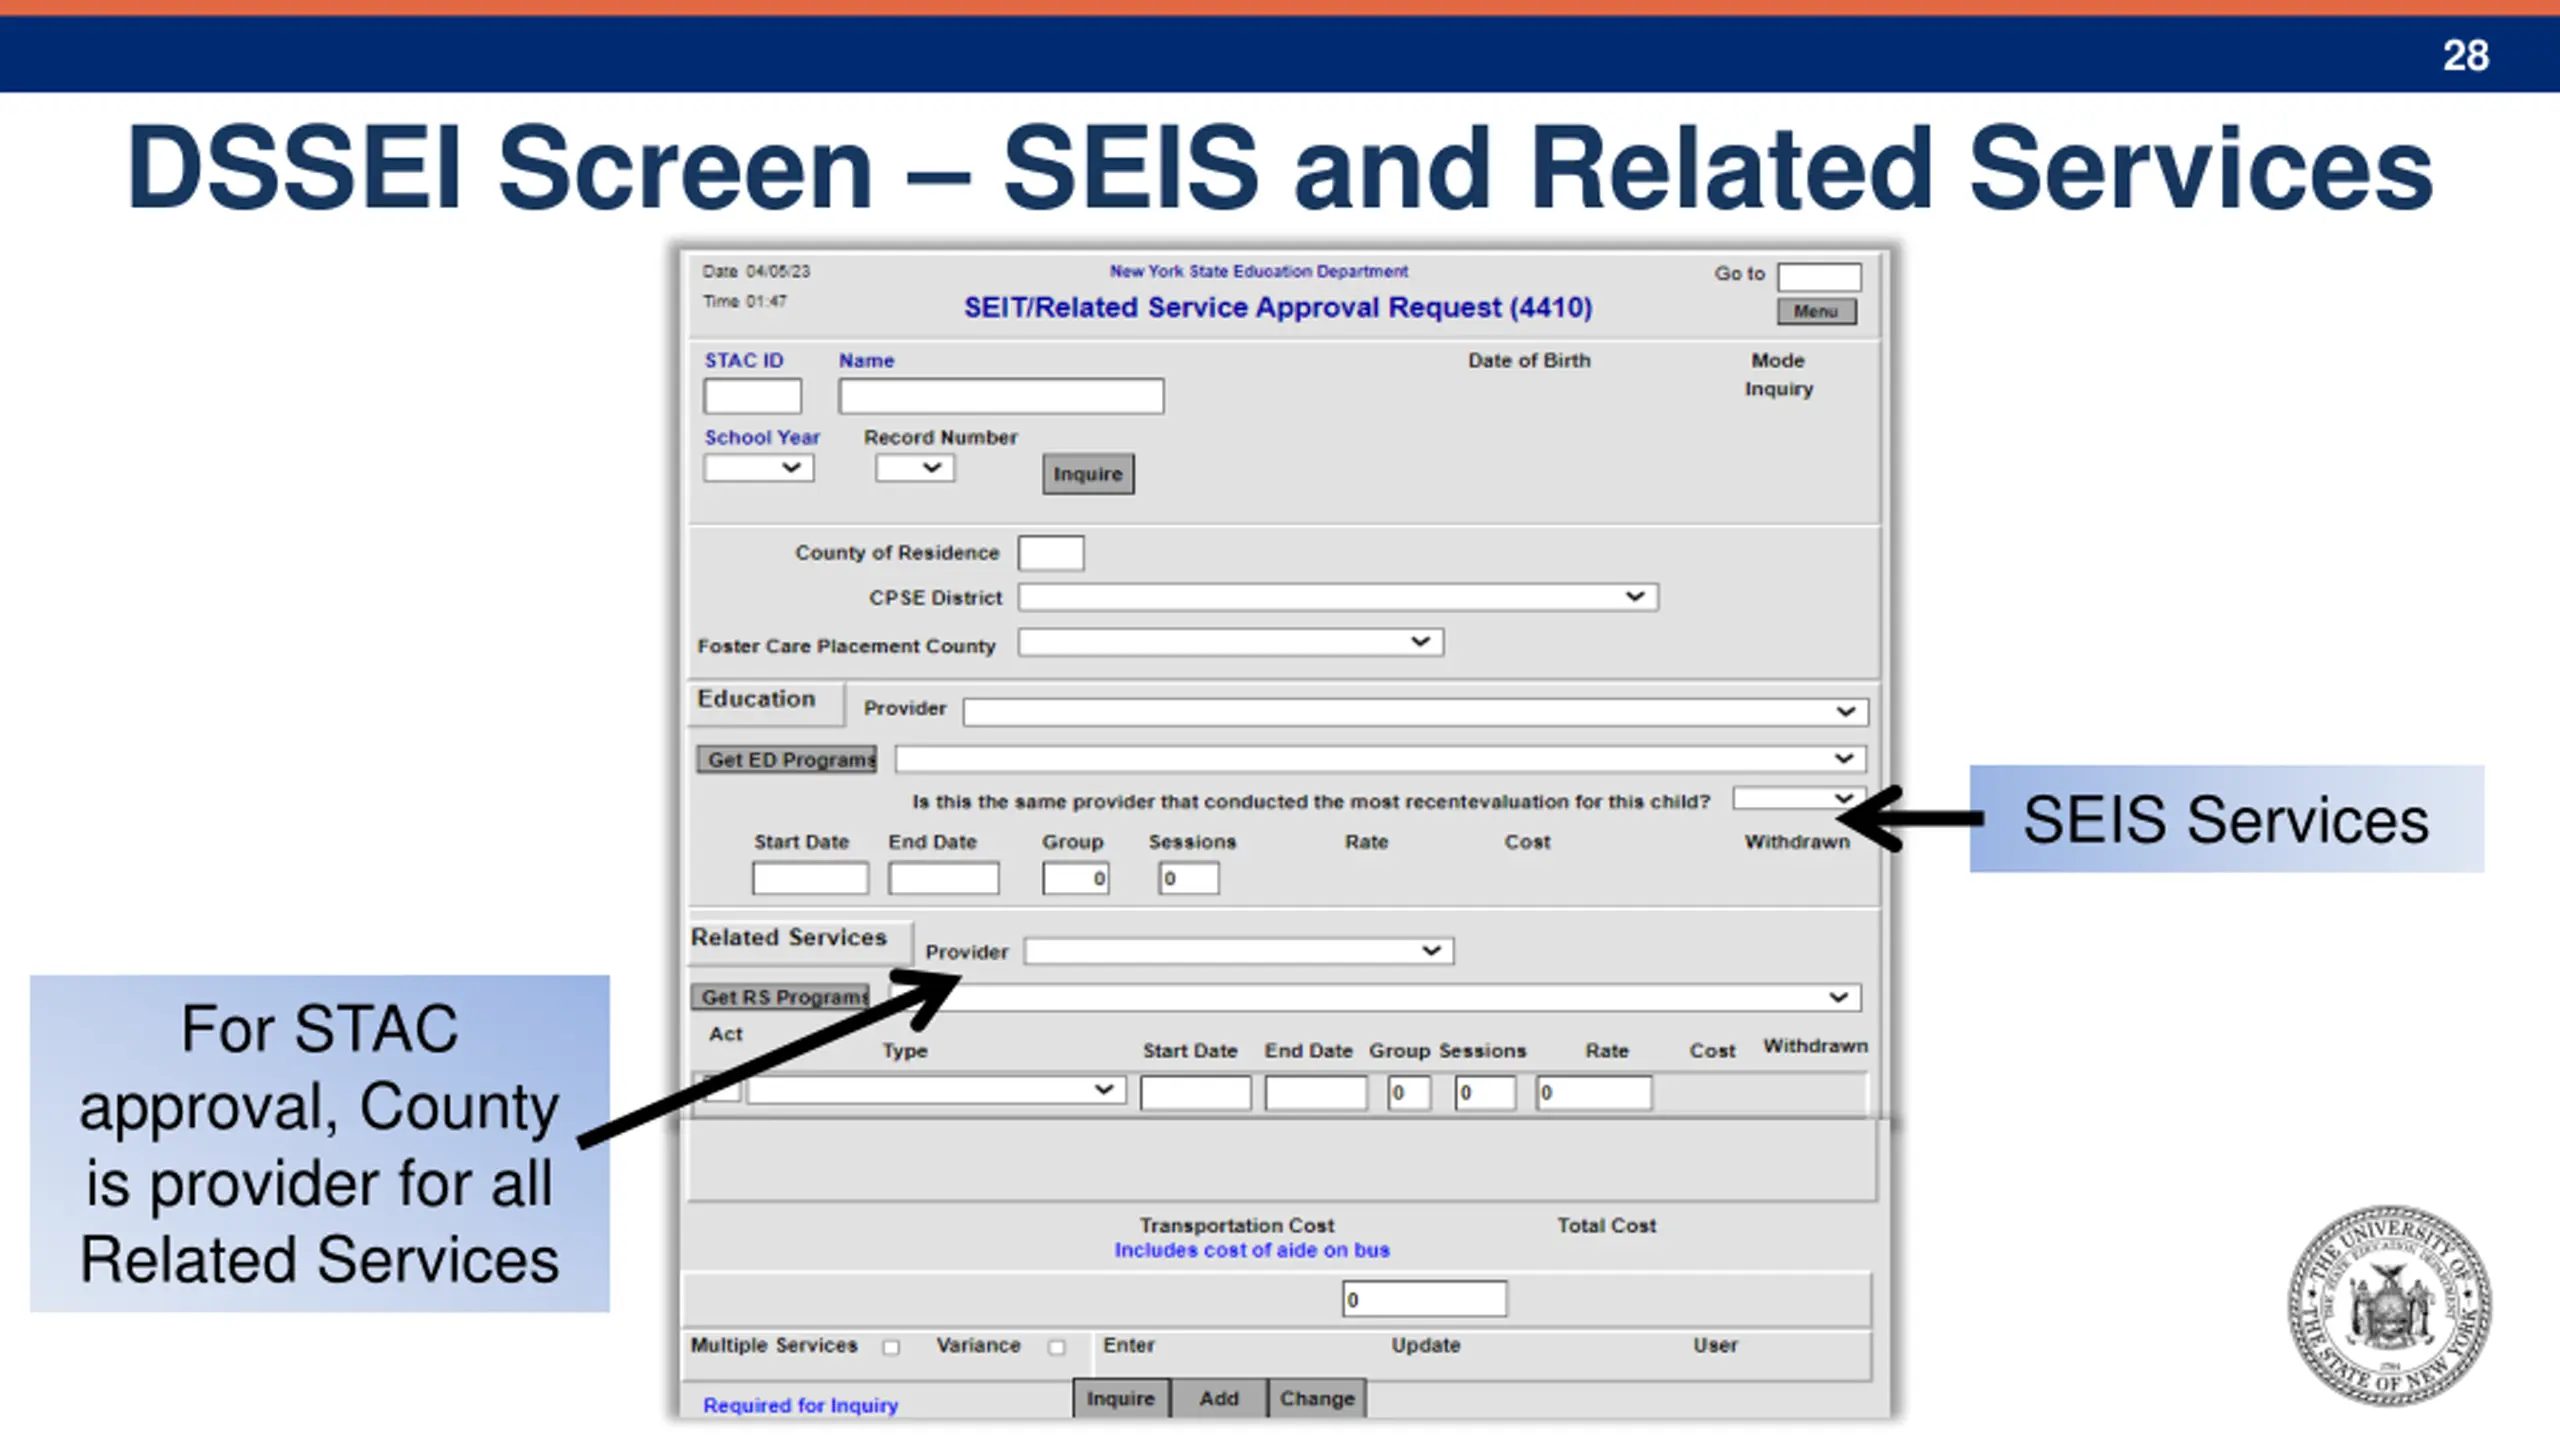
Task: Select the Add button at the bottom
Action: 1219,1398
